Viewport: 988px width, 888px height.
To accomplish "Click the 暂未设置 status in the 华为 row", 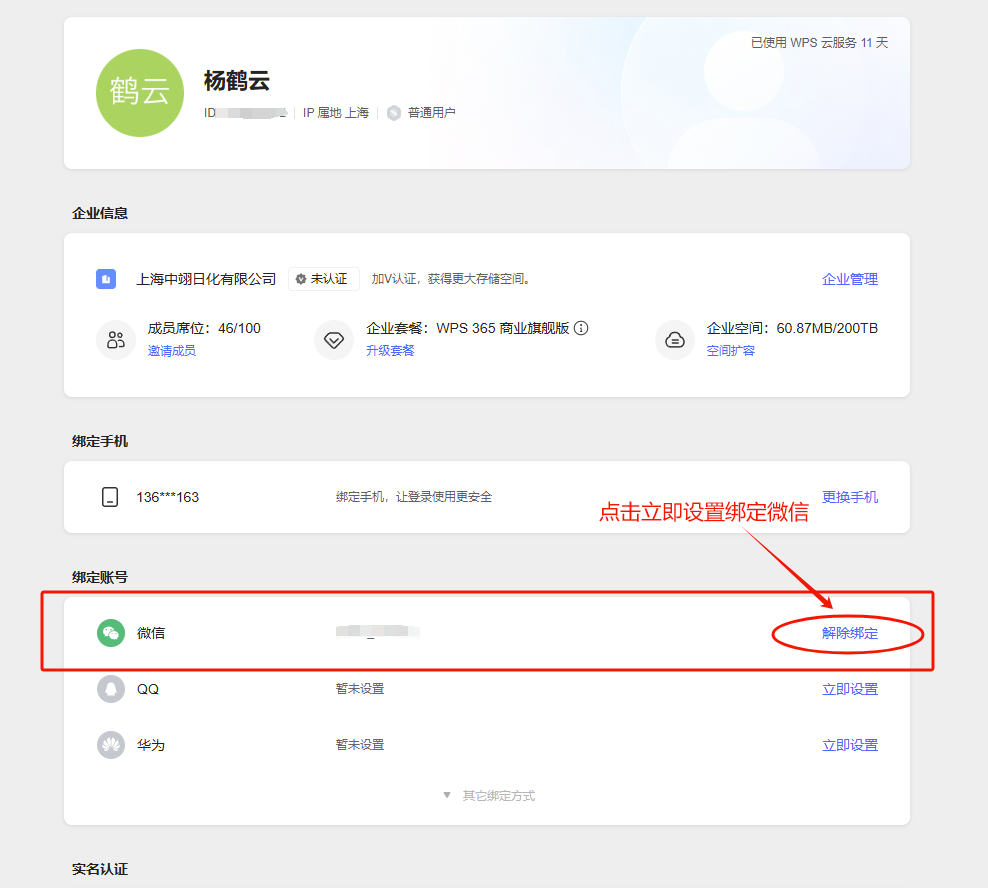I will (360, 745).
